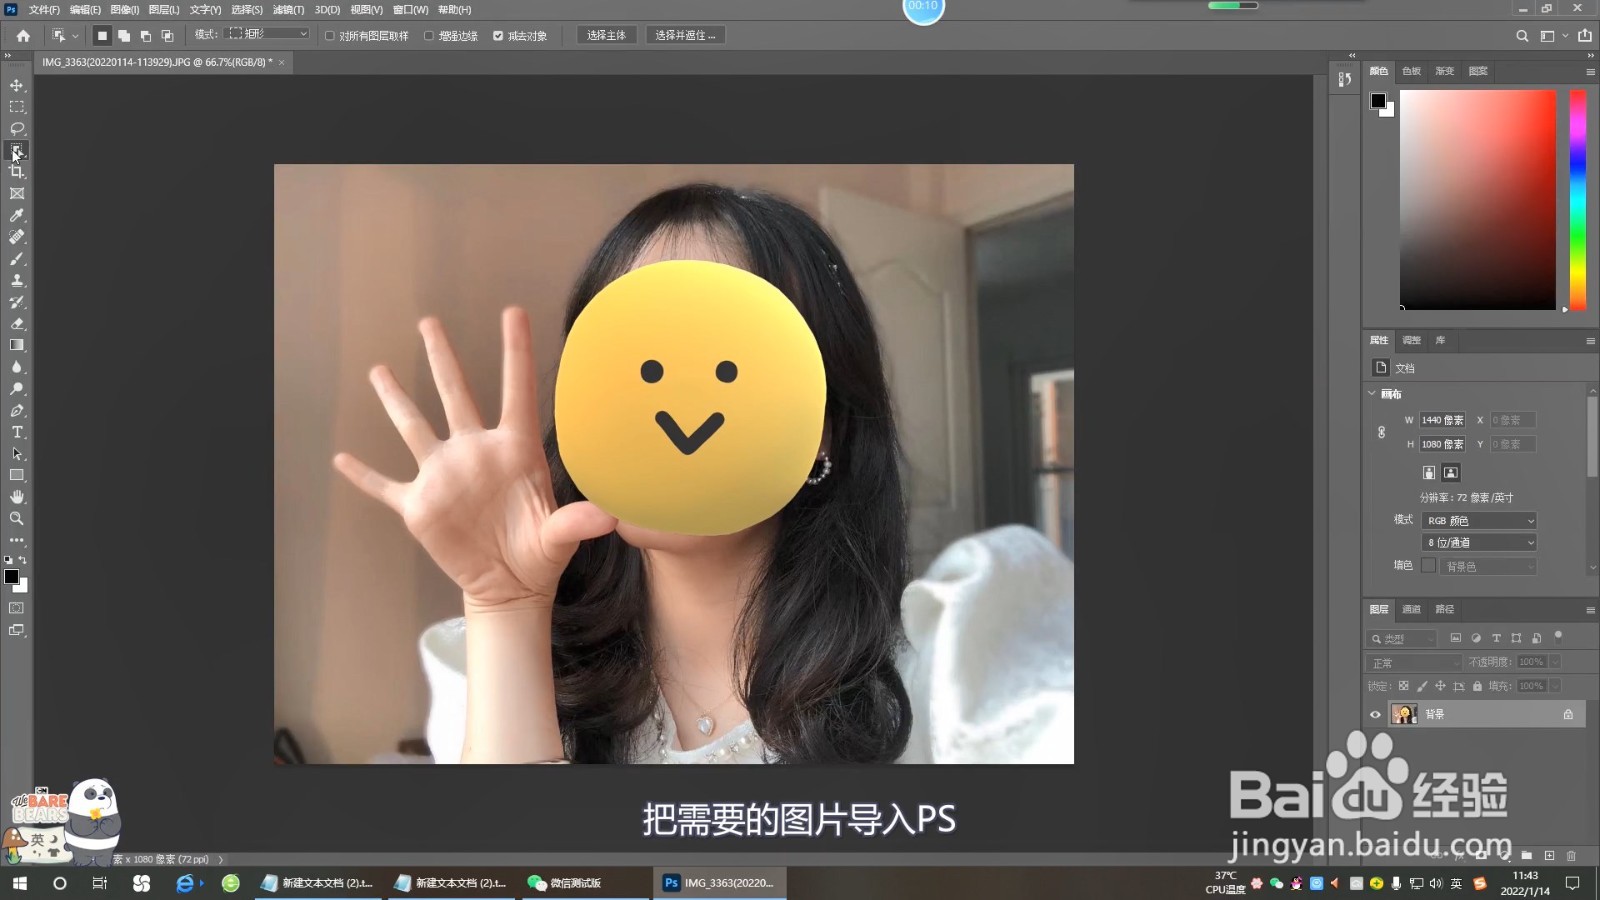Screen dimensions: 1600x900
Task: Click the Home icon in the options bar
Action: 23,34
